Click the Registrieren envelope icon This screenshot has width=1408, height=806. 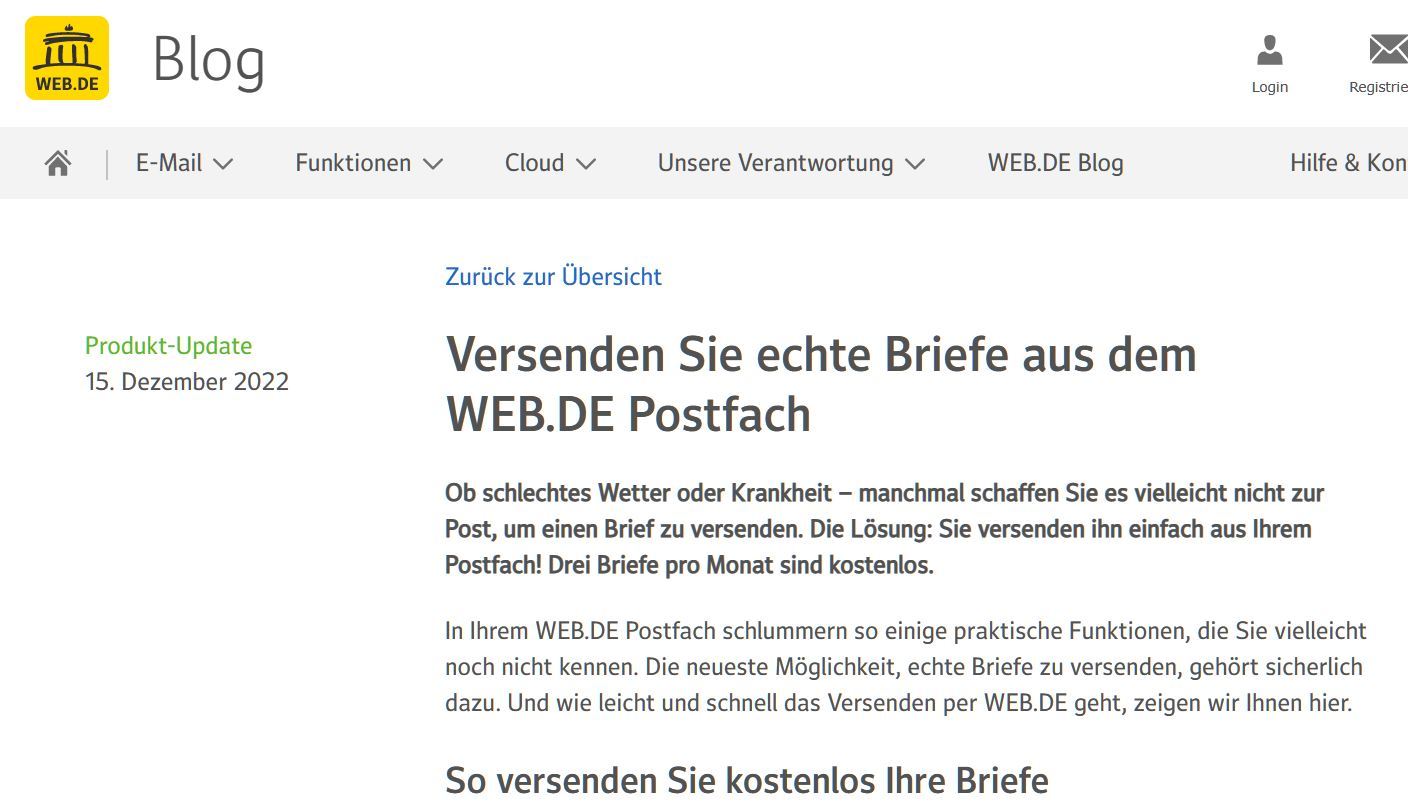coord(1388,49)
